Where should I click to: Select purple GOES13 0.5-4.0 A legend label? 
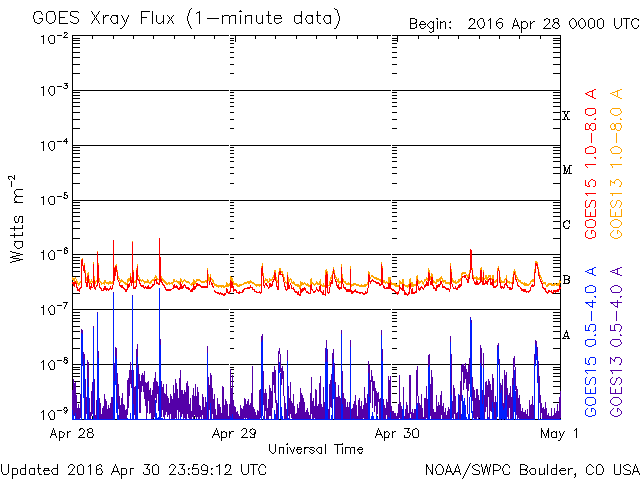(x=617, y=342)
